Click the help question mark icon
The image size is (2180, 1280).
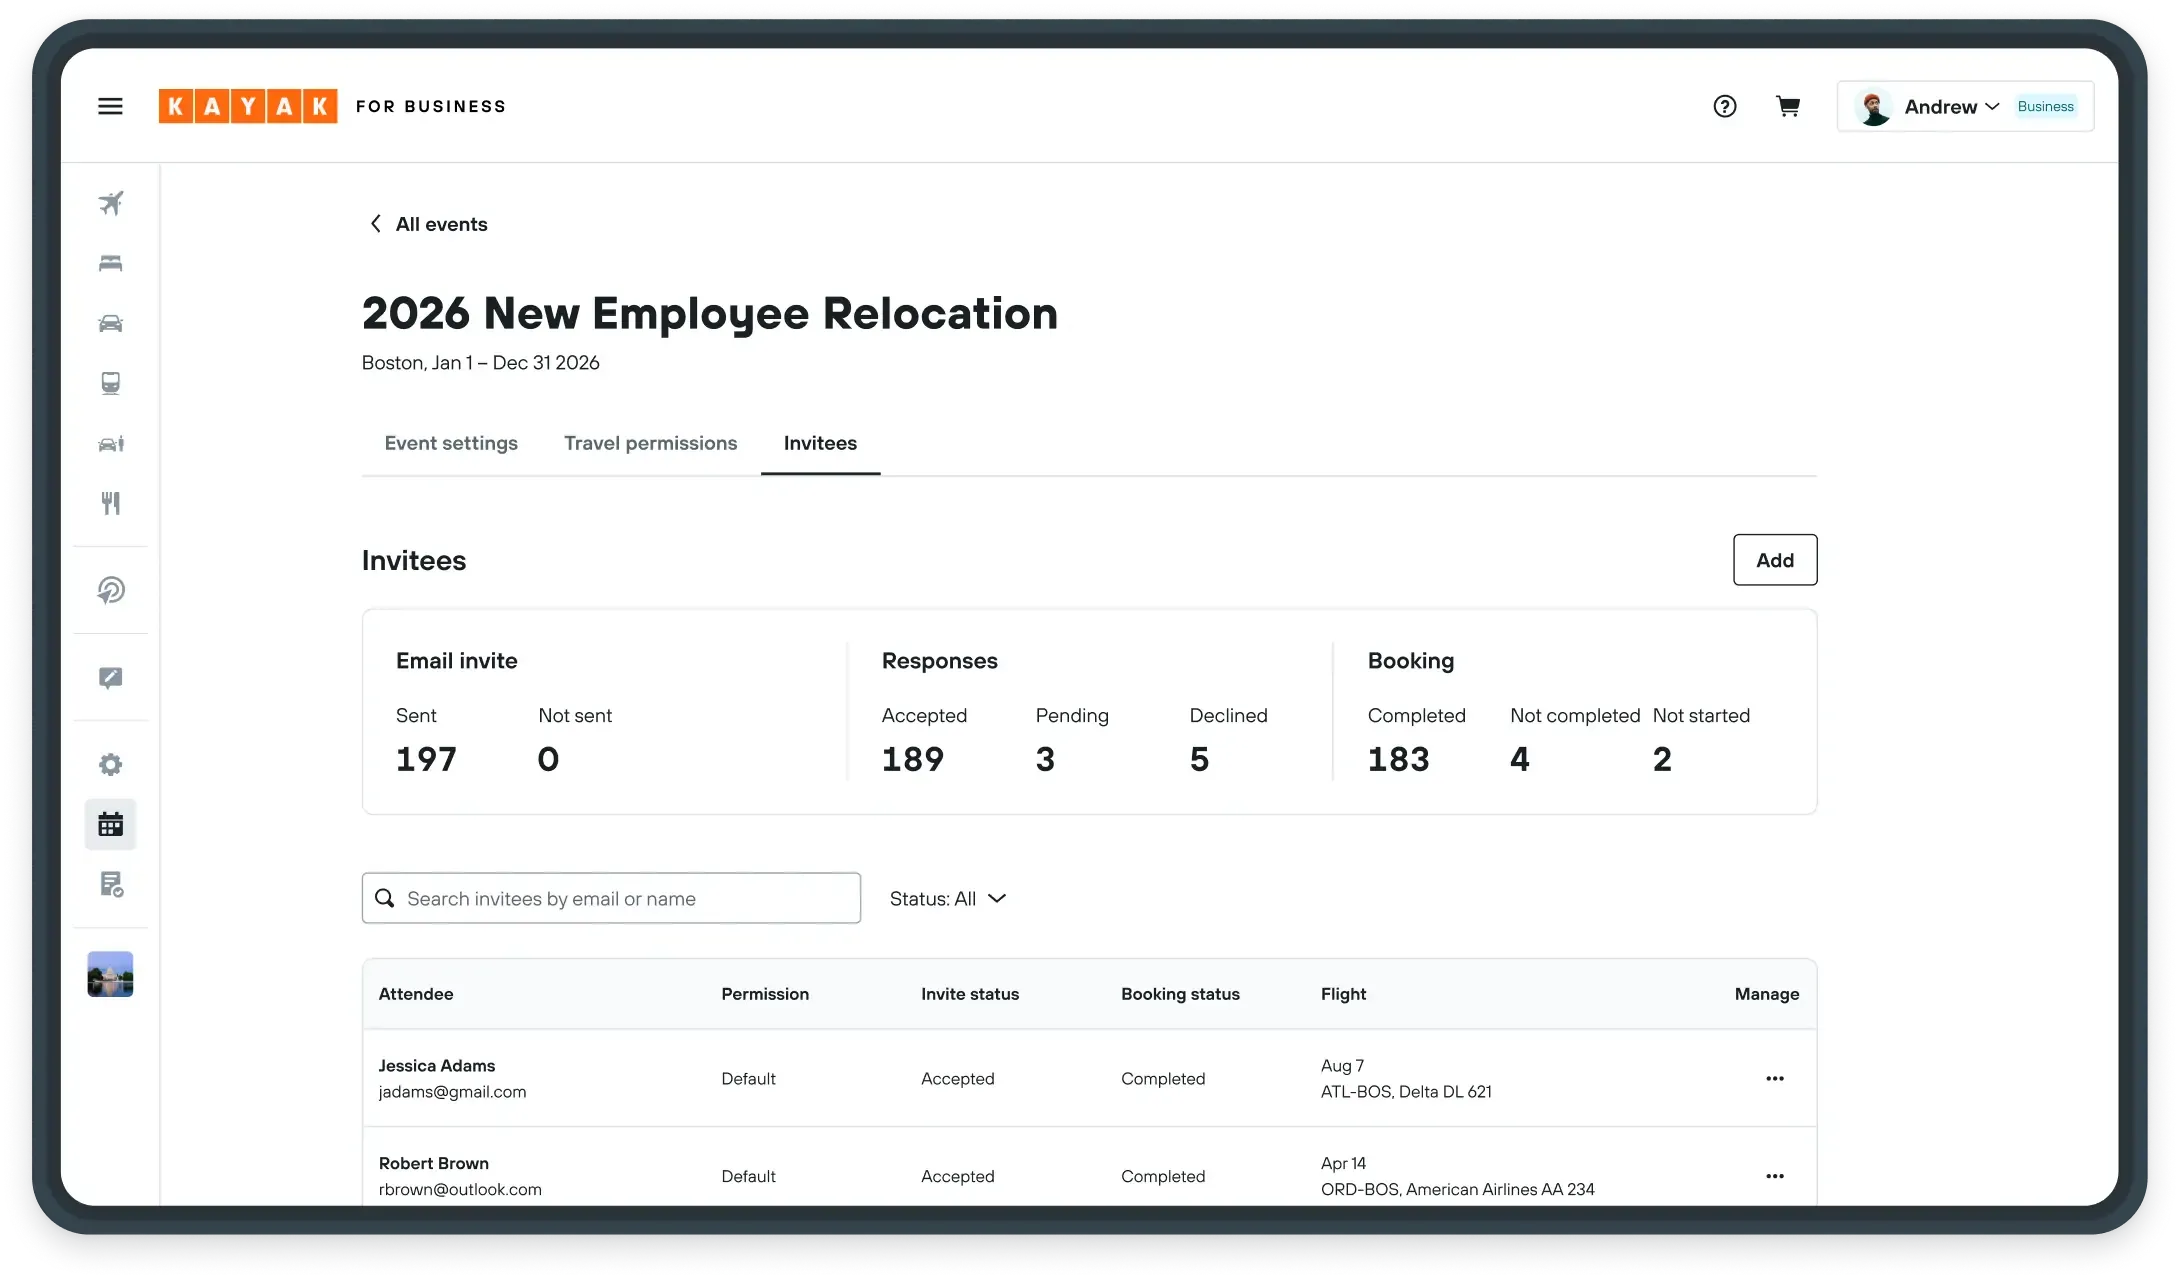coord(1724,106)
